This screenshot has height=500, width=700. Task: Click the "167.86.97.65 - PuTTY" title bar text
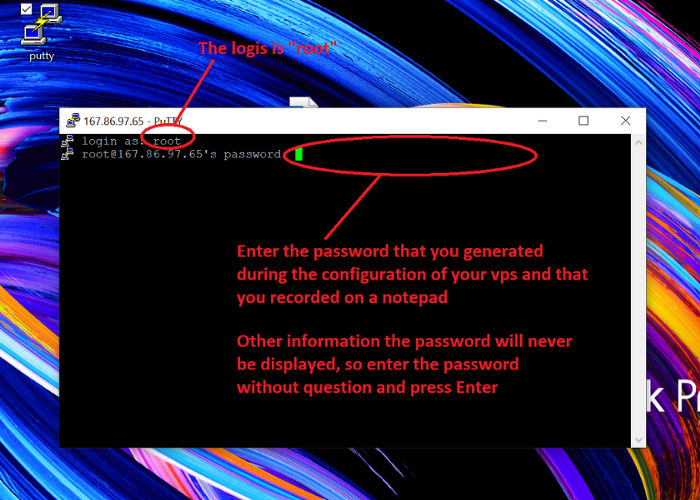133,121
